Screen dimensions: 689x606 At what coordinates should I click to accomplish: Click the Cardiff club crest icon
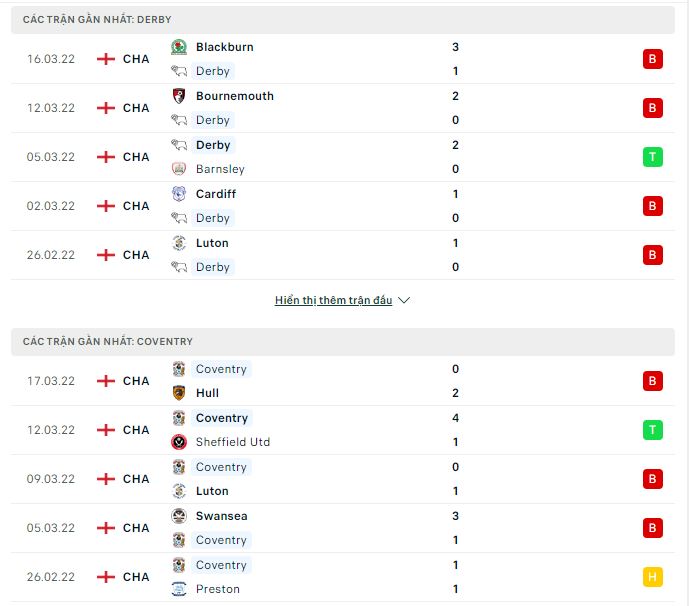click(x=179, y=194)
